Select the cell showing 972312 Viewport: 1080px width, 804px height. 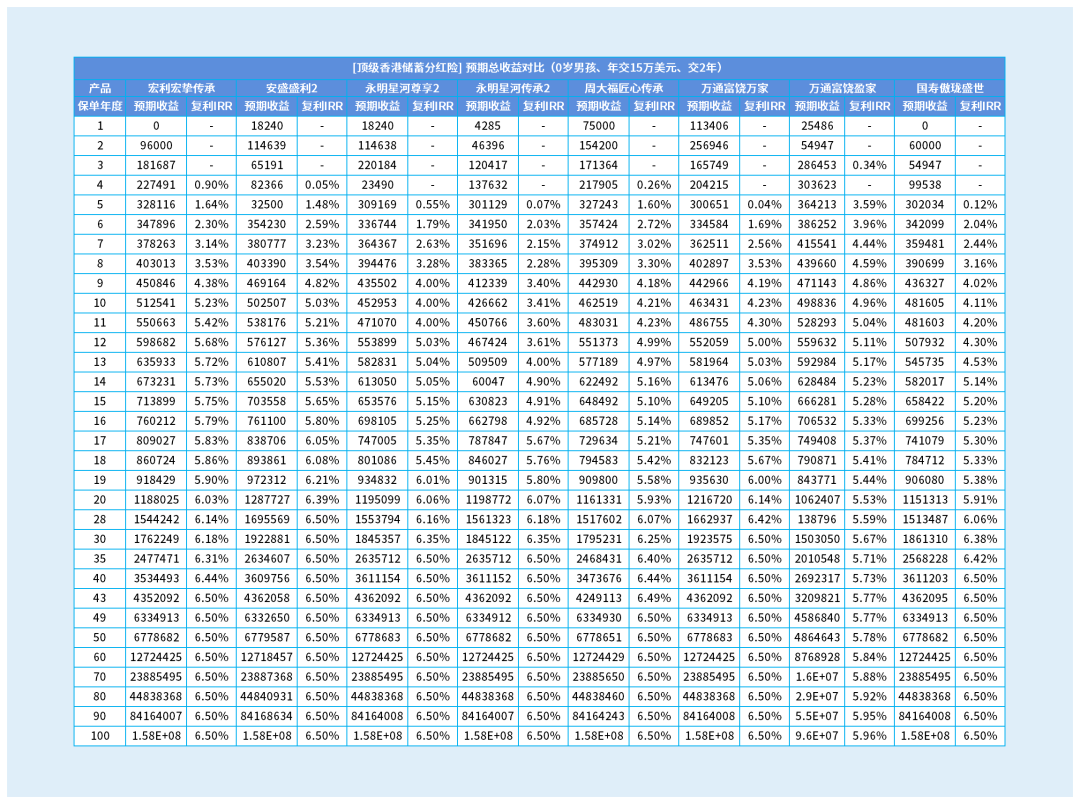267,480
